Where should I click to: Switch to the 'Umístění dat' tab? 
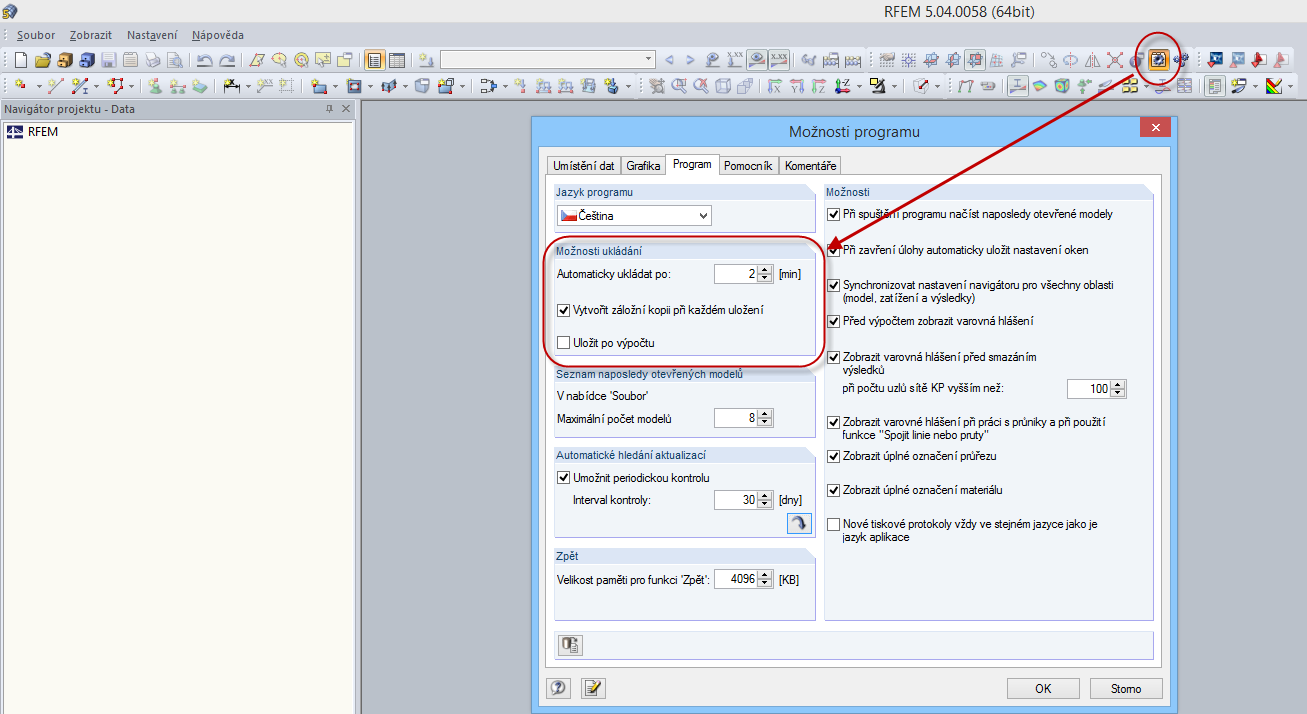584,166
